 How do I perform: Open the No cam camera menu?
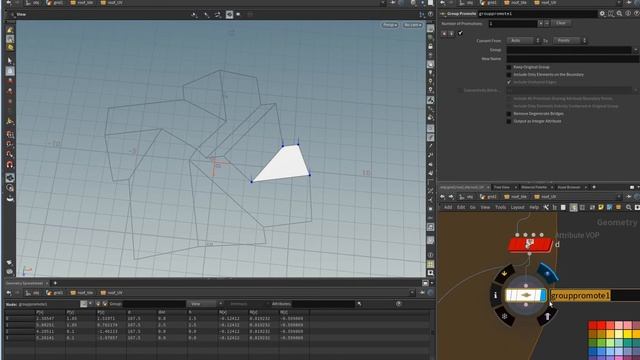412,25
